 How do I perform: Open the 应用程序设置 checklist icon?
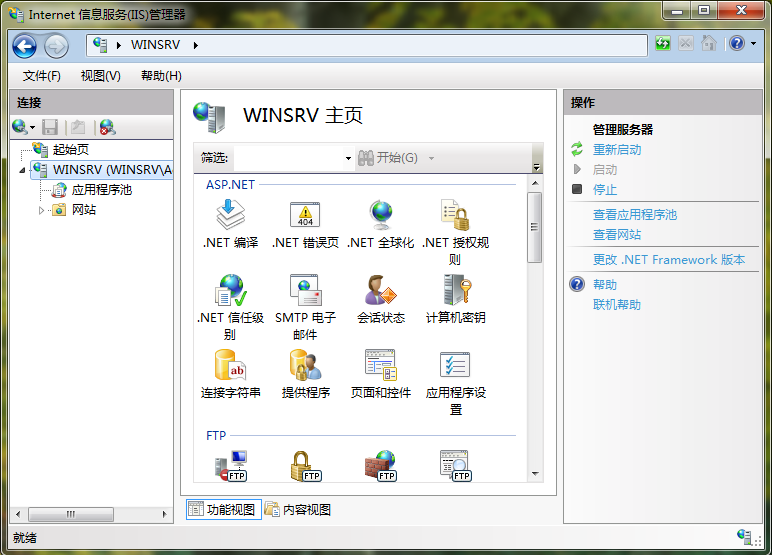[455, 365]
